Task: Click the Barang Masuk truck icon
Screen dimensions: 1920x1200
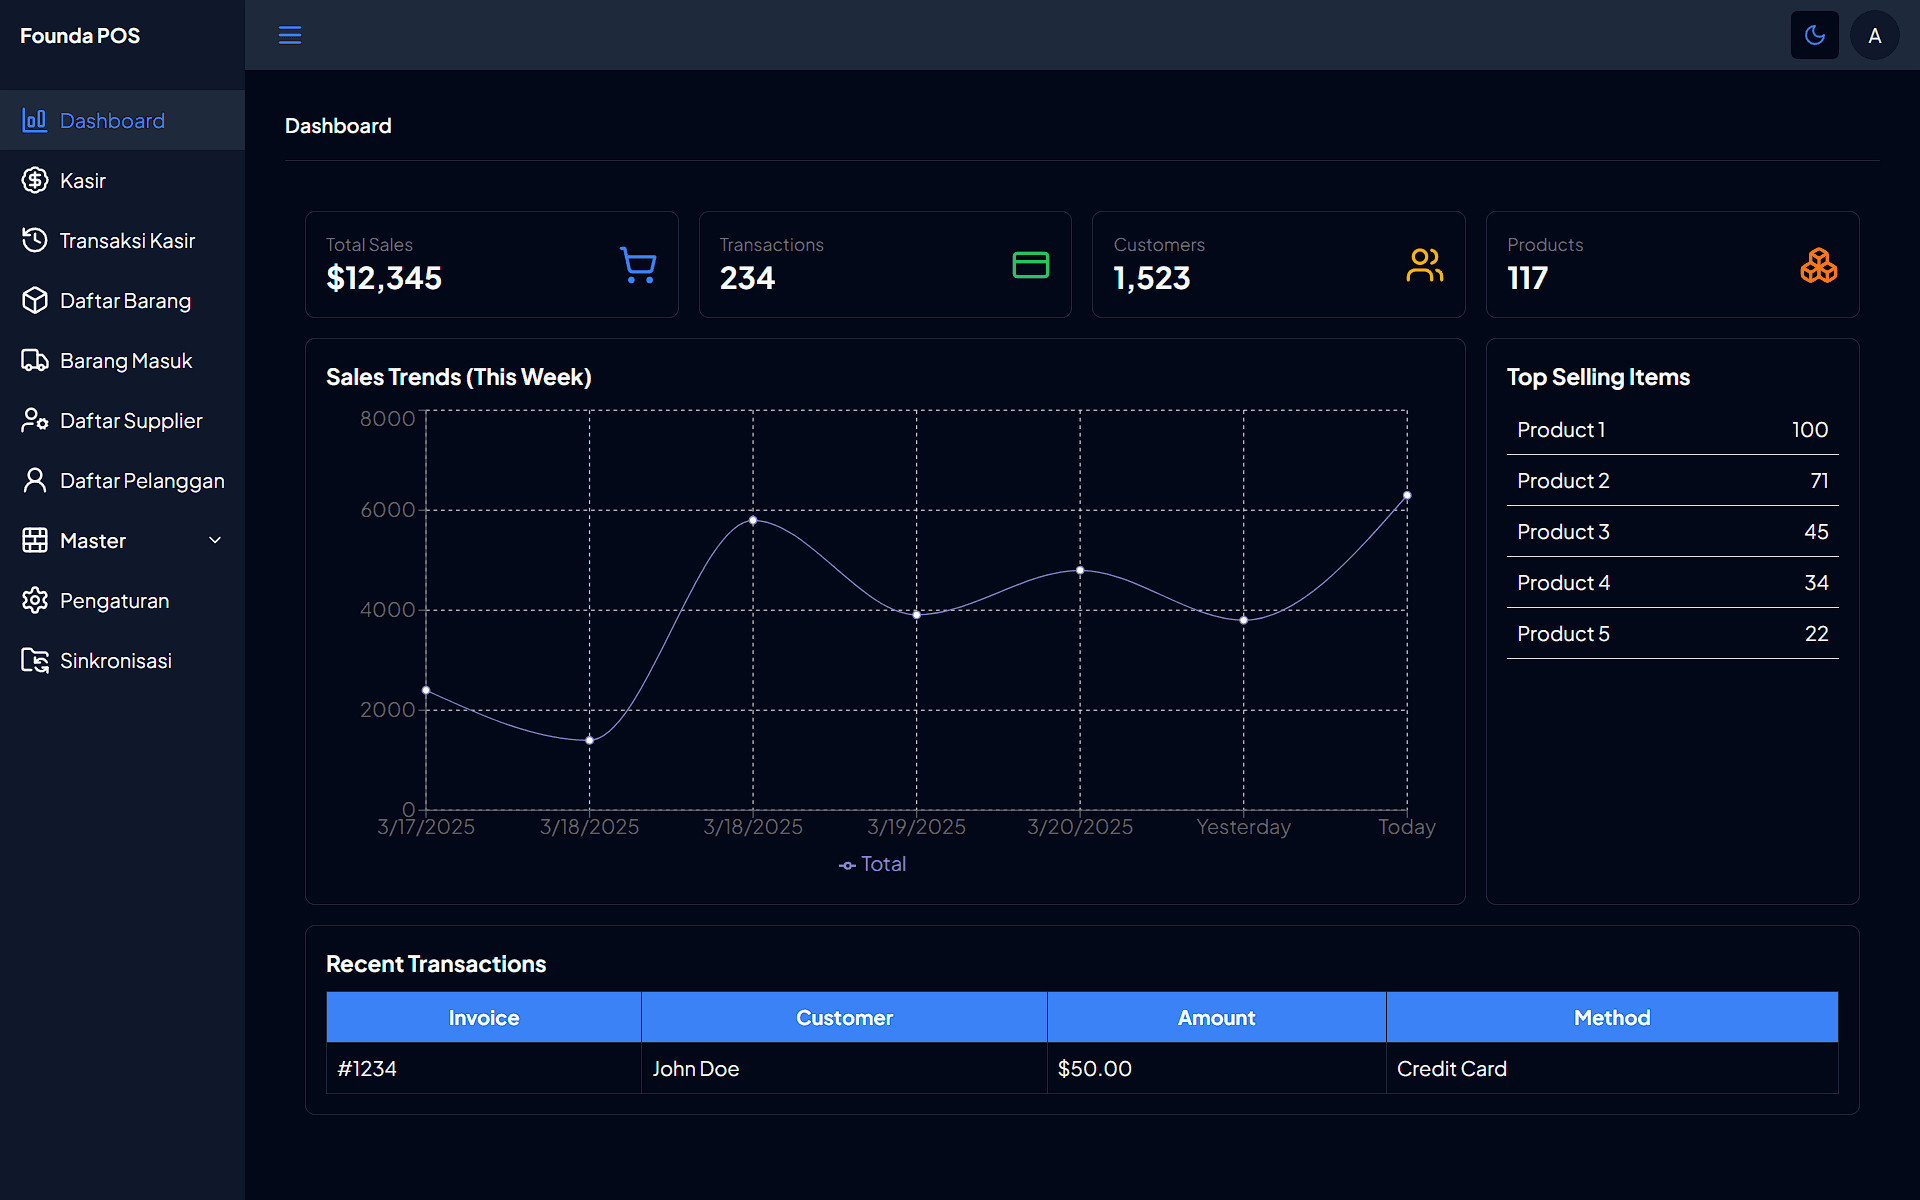Action: [x=35, y=360]
